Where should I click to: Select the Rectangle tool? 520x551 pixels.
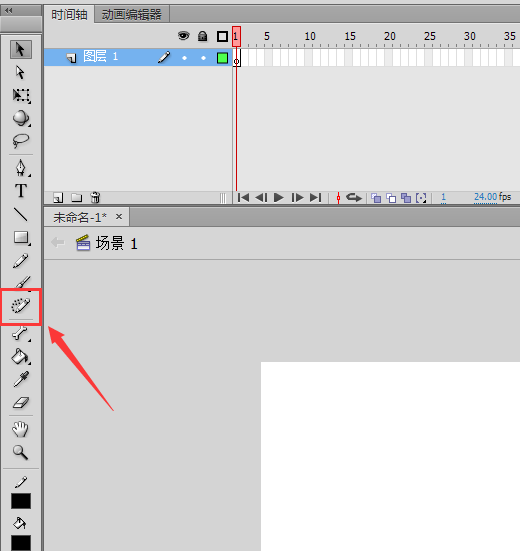pos(21,238)
